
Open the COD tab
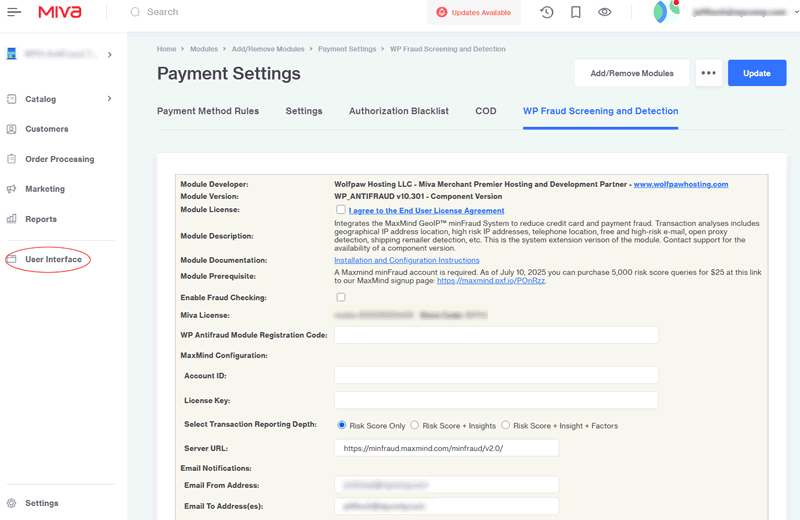coord(486,111)
